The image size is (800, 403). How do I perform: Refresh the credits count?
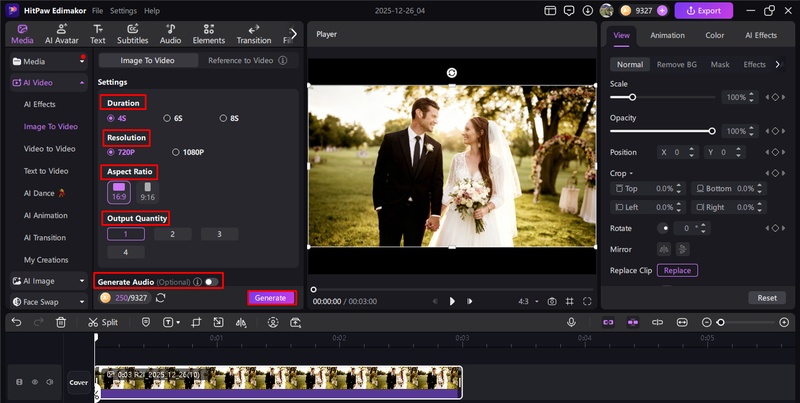(161, 298)
